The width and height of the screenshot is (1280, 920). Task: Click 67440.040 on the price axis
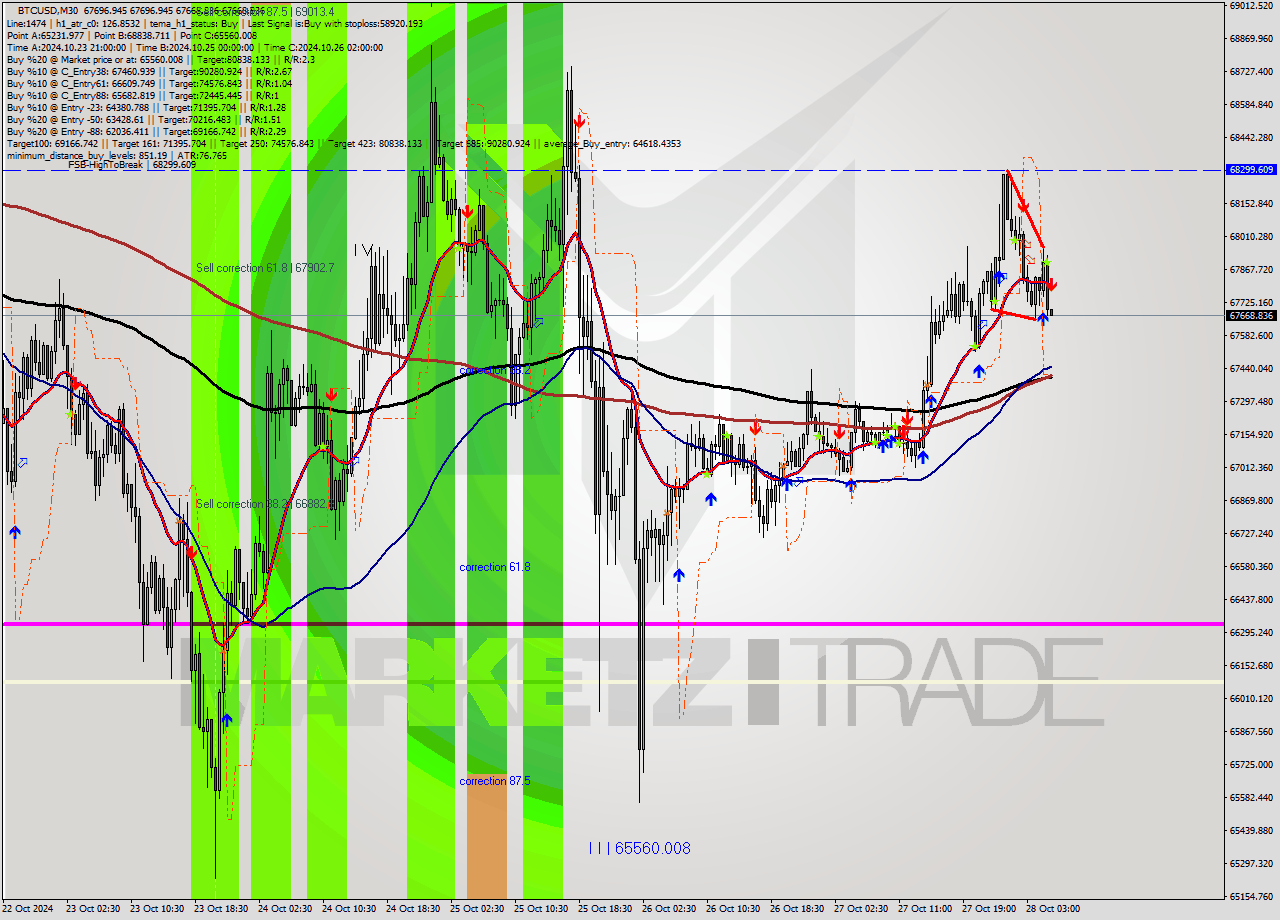[x=1251, y=368]
